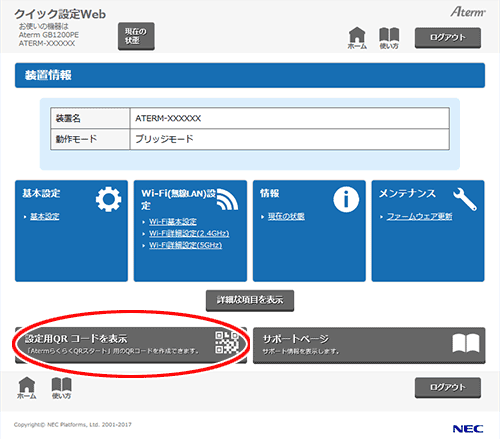Click the footer Home icon
Image resolution: width=500 pixels, height=439 pixels.
27,388
